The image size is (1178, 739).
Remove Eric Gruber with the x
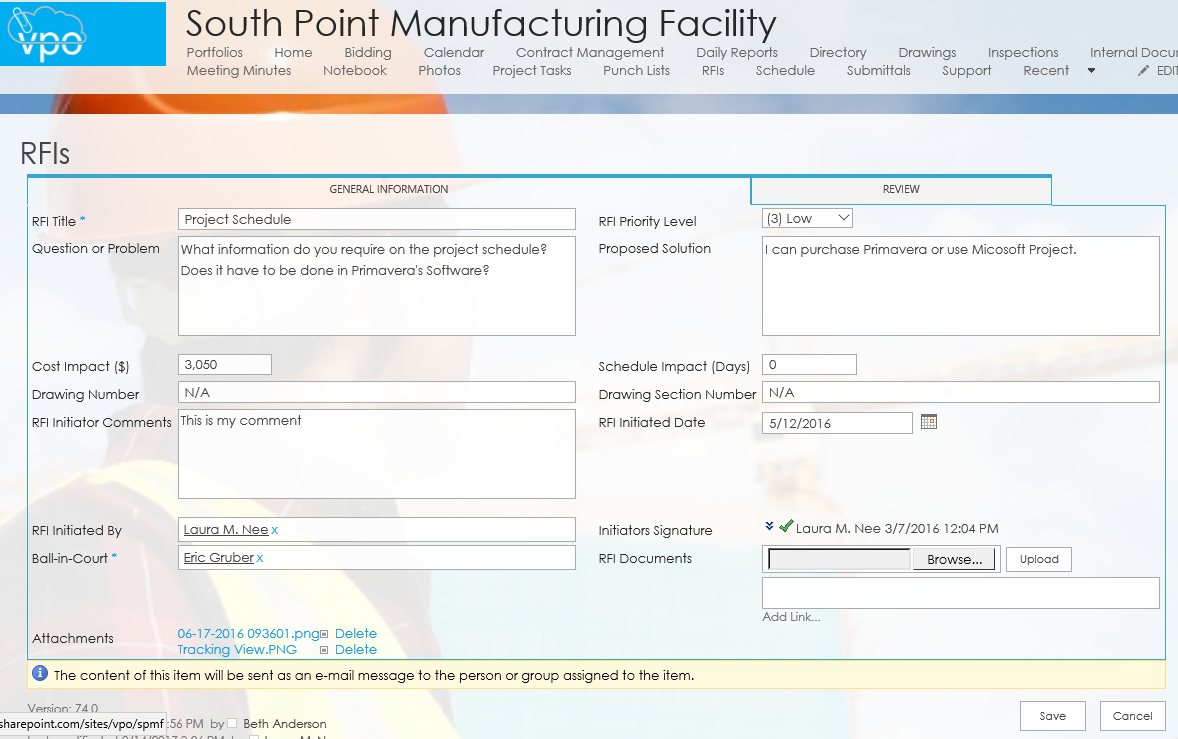click(x=260, y=558)
